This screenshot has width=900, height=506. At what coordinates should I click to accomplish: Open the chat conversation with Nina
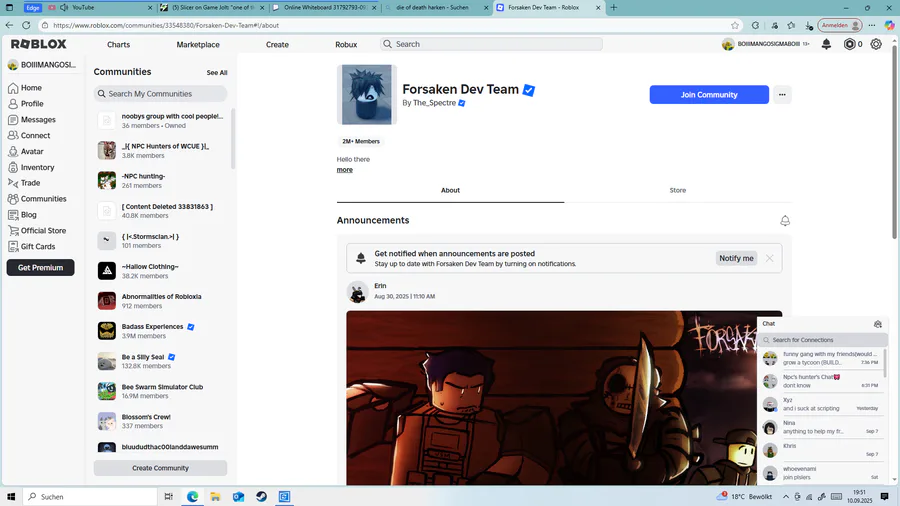tap(821, 427)
